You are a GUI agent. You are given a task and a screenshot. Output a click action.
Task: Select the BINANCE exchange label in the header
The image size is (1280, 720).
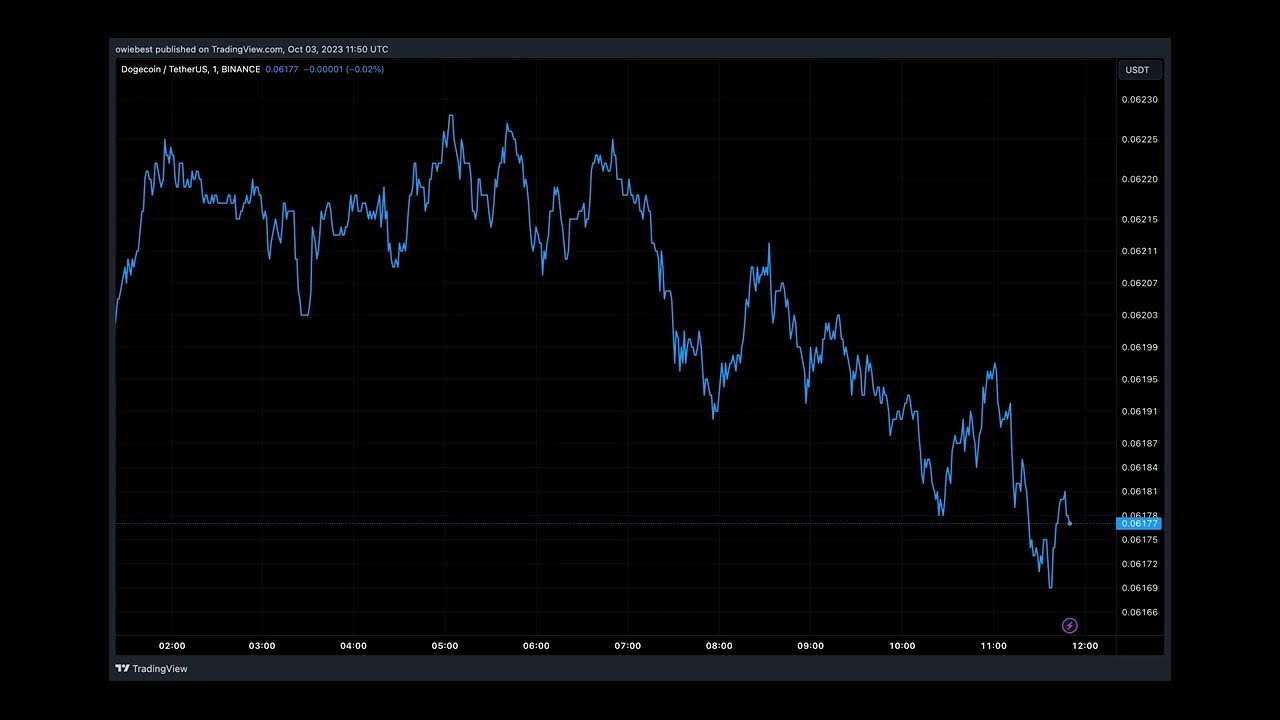pyautogui.click(x=240, y=70)
